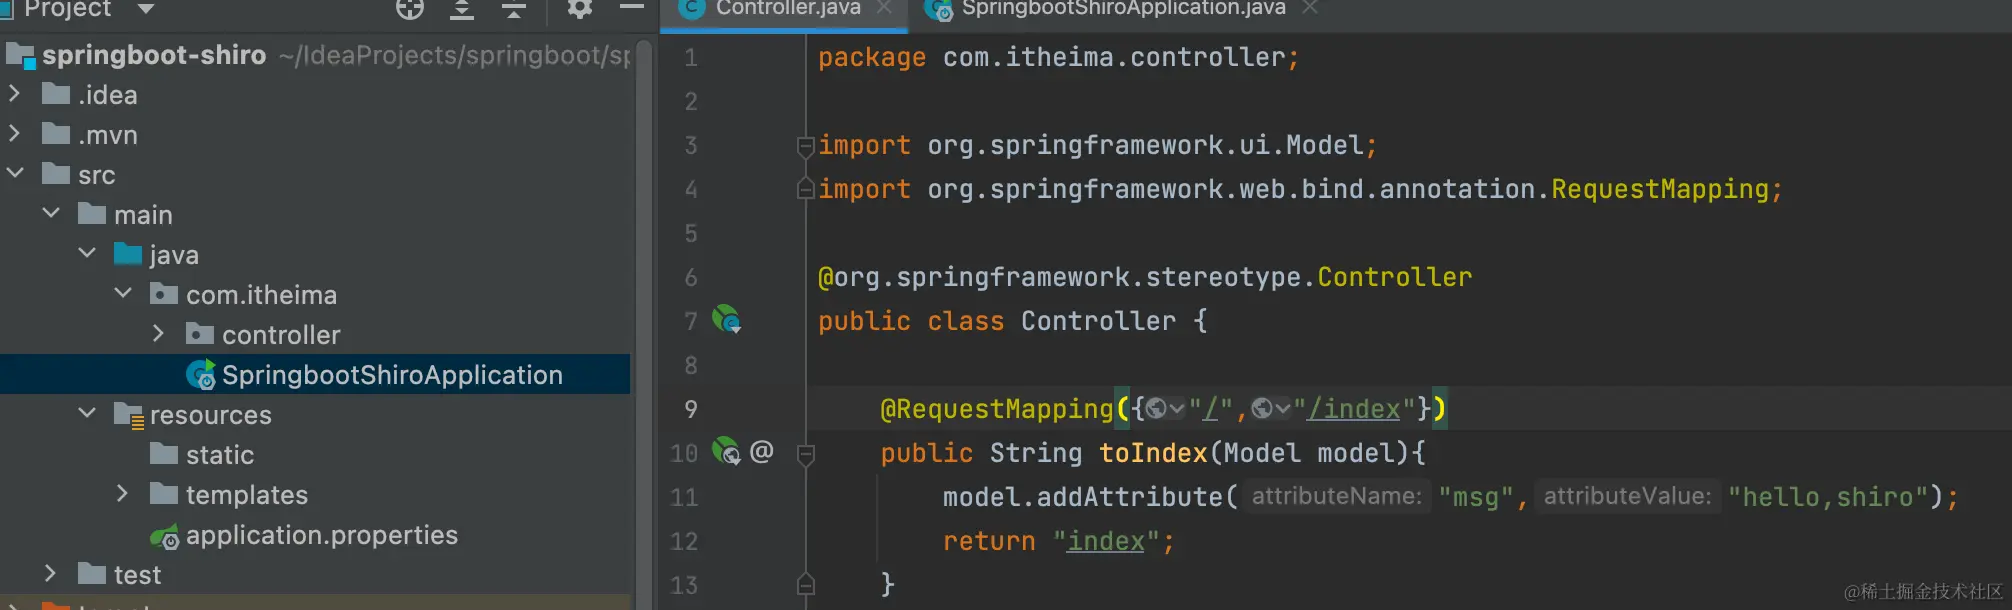Click the Expand All toolbar icon
Image resolution: width=2012 pixels, height=610 pixels.
461,9
